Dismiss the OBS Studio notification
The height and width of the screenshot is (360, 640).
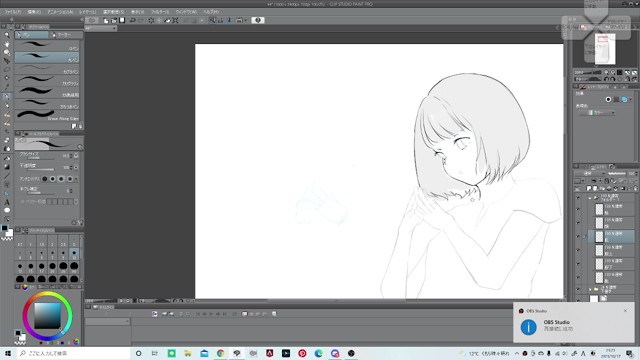tap(625, 311)
